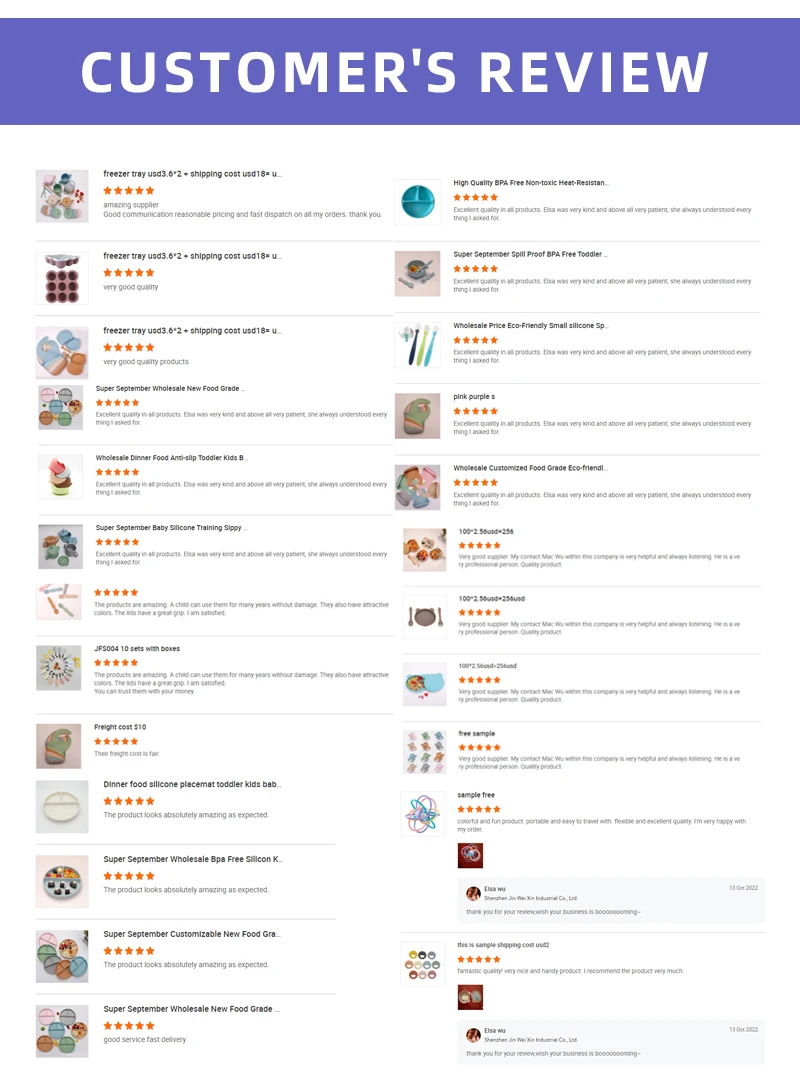The width and height of the screenshot is (800, 1090).
Task: Open the white divided placemat thumbnail
Action: point(62,806)
